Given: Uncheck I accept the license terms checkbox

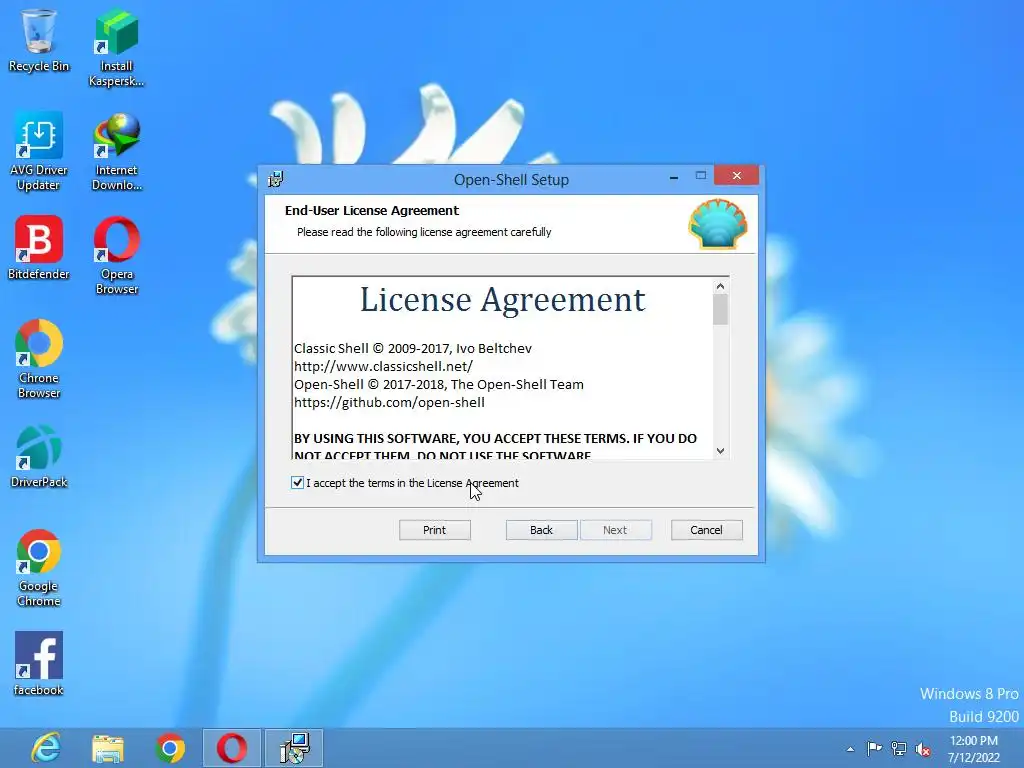Looking at the screenshot, I should point(297,483).
